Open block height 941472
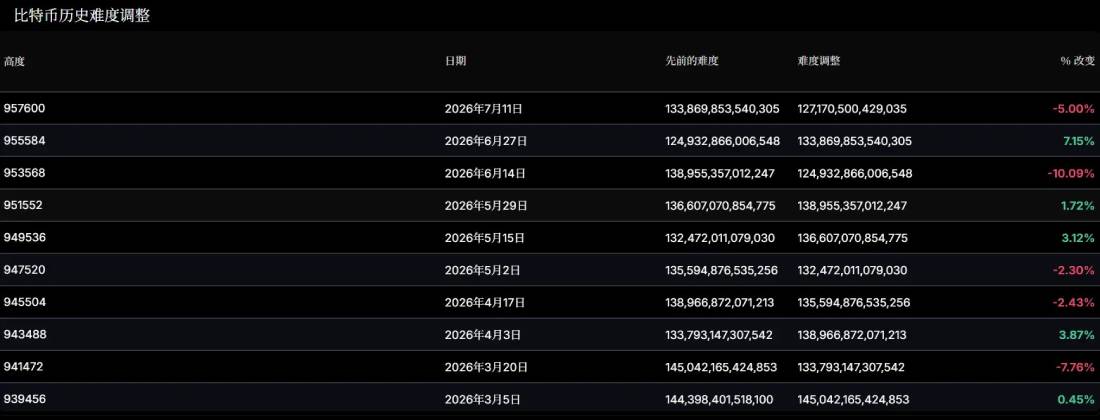 24,367
